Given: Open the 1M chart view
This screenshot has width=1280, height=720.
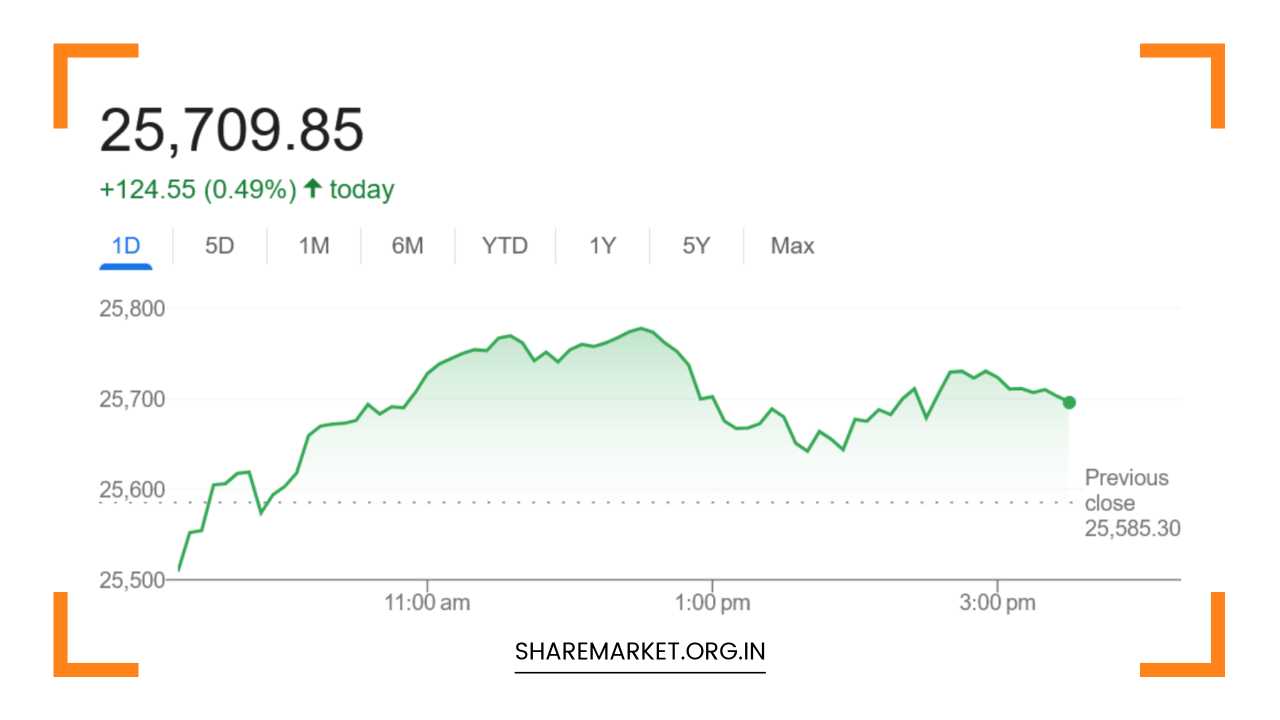Looking at the screenshot, I should 313,246.
